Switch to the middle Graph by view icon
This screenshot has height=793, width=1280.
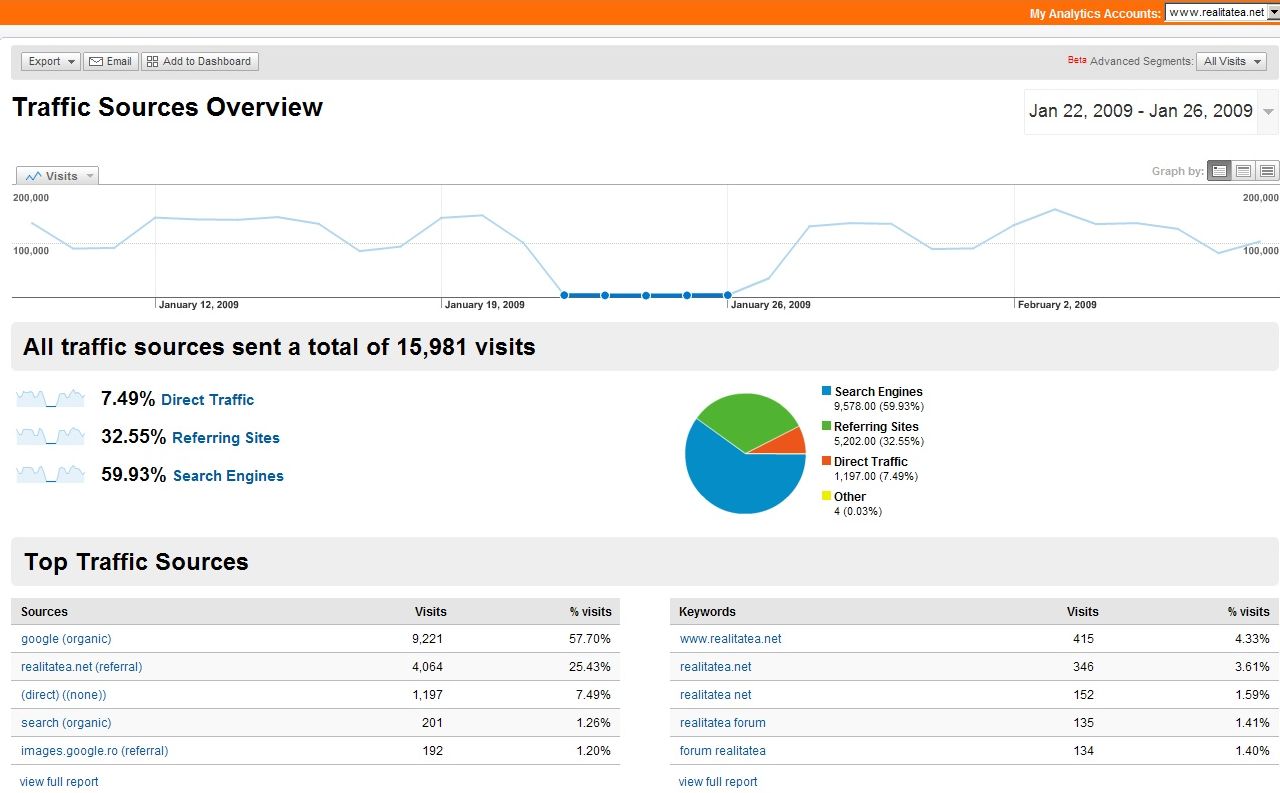[x=1243, y=171]
